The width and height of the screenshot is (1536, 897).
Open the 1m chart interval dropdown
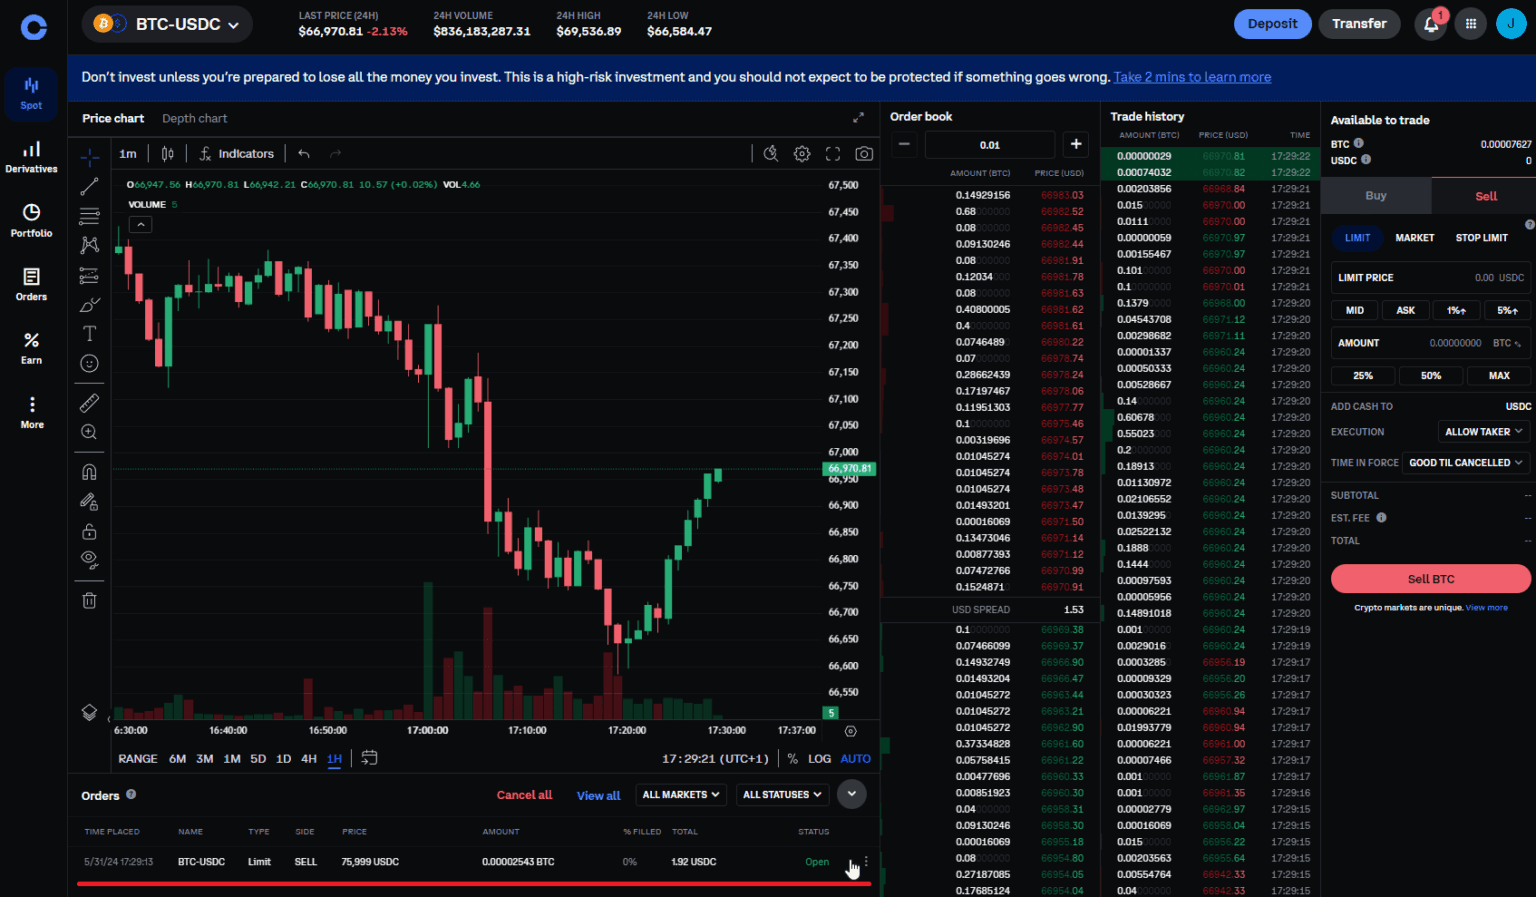pyautogui.click(x=128, y=154)
